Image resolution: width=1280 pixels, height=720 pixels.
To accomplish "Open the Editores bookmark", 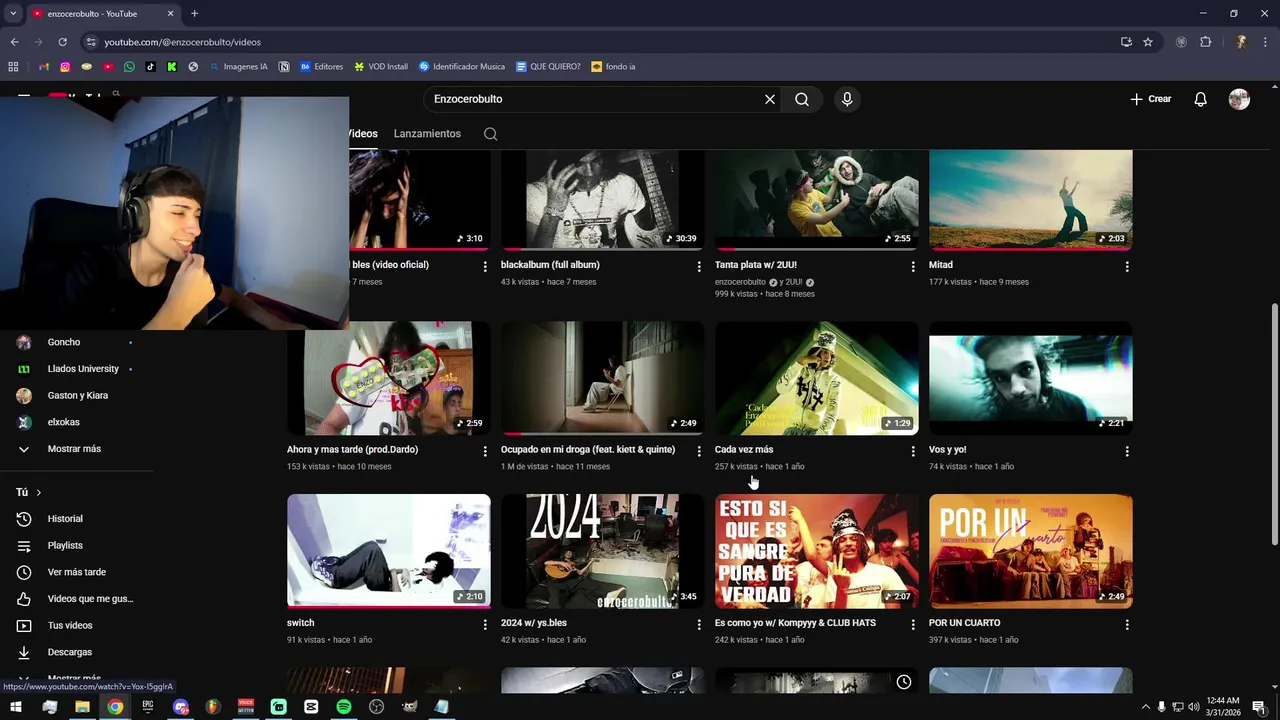I will pos(321,67).
